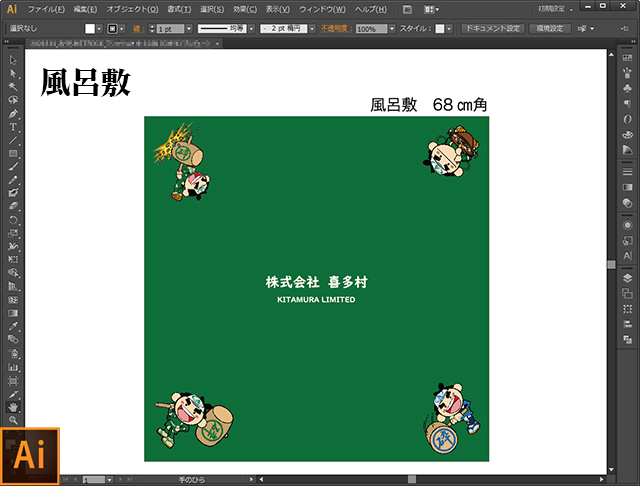Select the Selection tool (black arrow)
The image size is (640, 486).
[x=13, y=60]
